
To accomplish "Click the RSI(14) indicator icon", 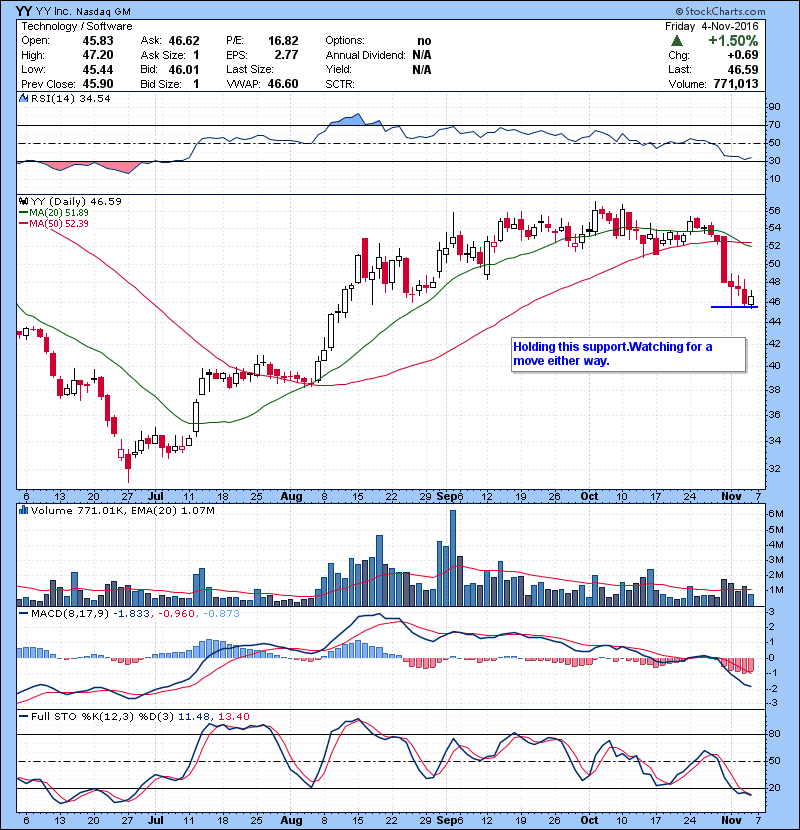I will tap(23, 98).
